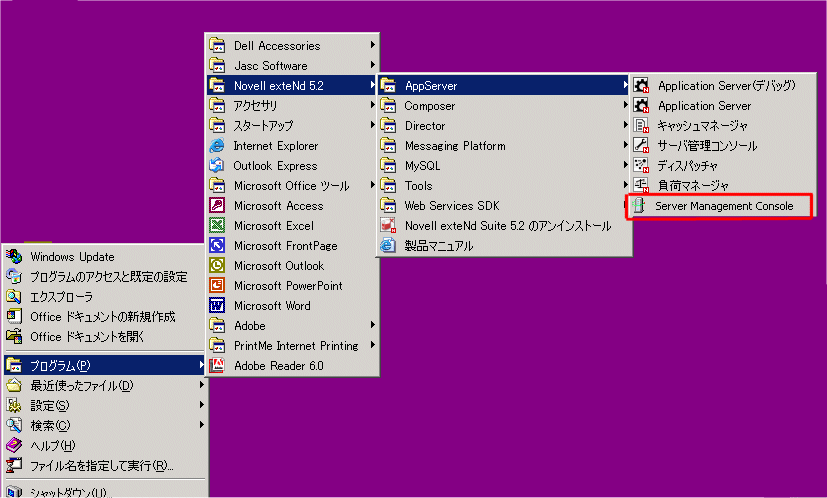Expand the Composer submenu arrow

pyautogui.click(x=626, y=106)
